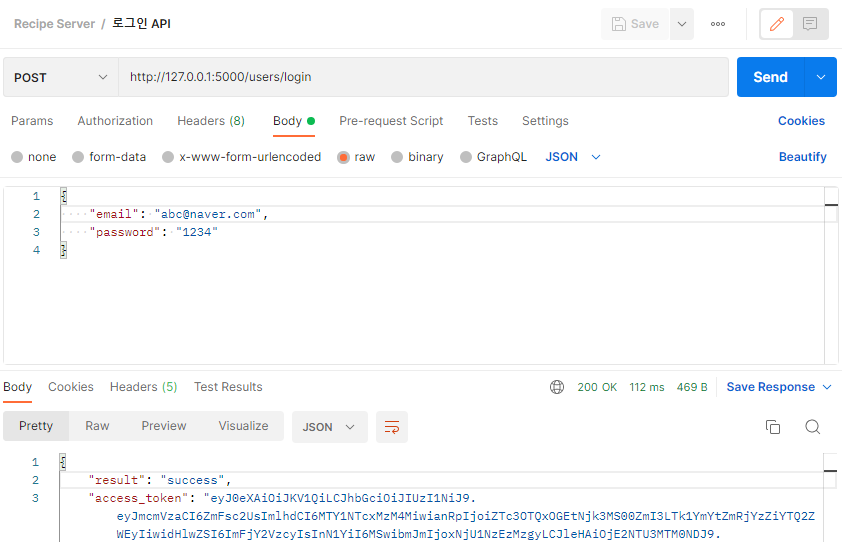The width and height of the screenshot is (842, 542).
Task: Click the Beautify link
Action: pyautogui.click(x=803, y=157)
